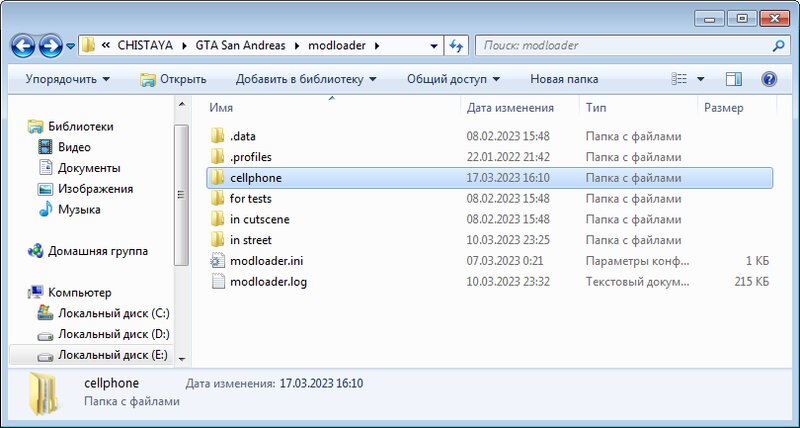Click the 22.01.2022 21:42 date cell
Image resolution: width=800 pixels, height=428 pixels.
[508, 157]
